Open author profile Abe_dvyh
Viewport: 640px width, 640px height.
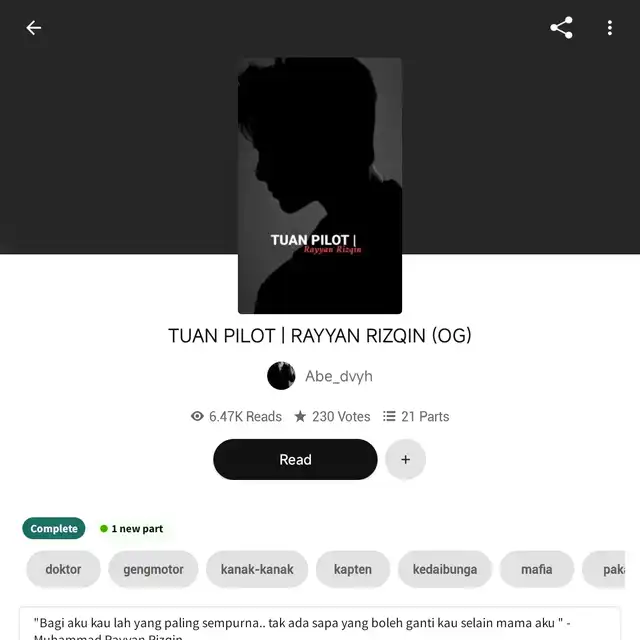click(x=339, y=376)
